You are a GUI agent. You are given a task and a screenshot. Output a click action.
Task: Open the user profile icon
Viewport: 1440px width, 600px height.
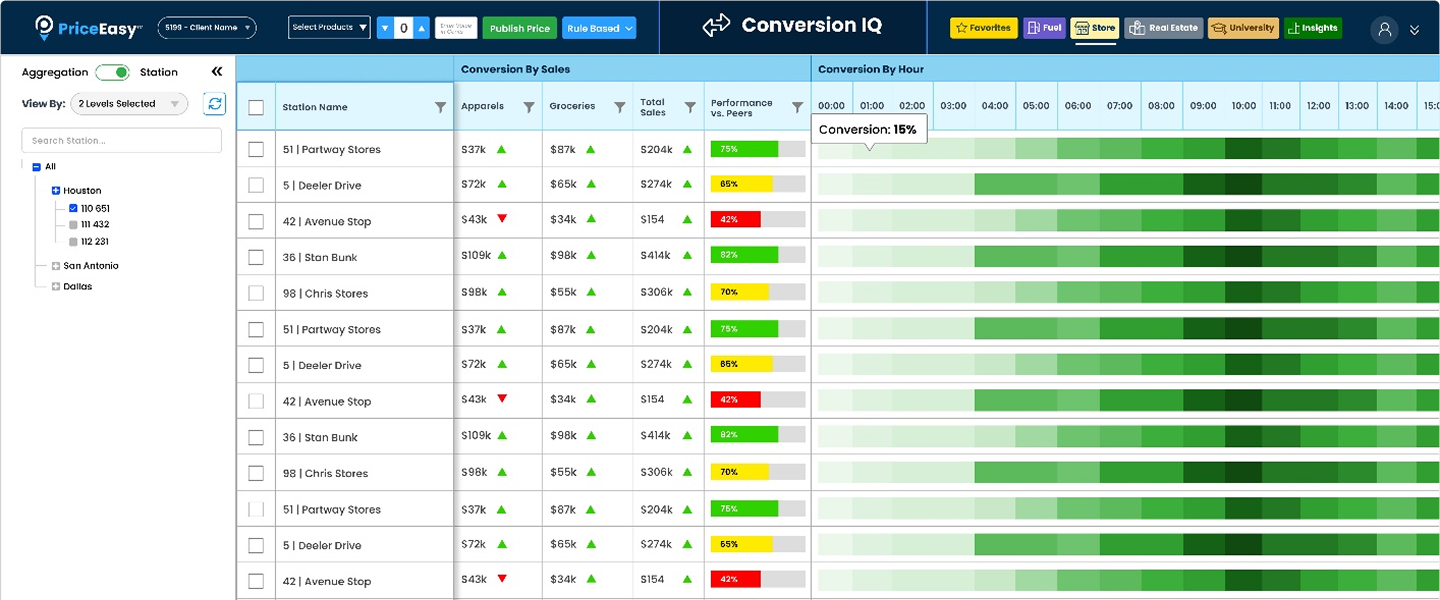[1384, 29]
